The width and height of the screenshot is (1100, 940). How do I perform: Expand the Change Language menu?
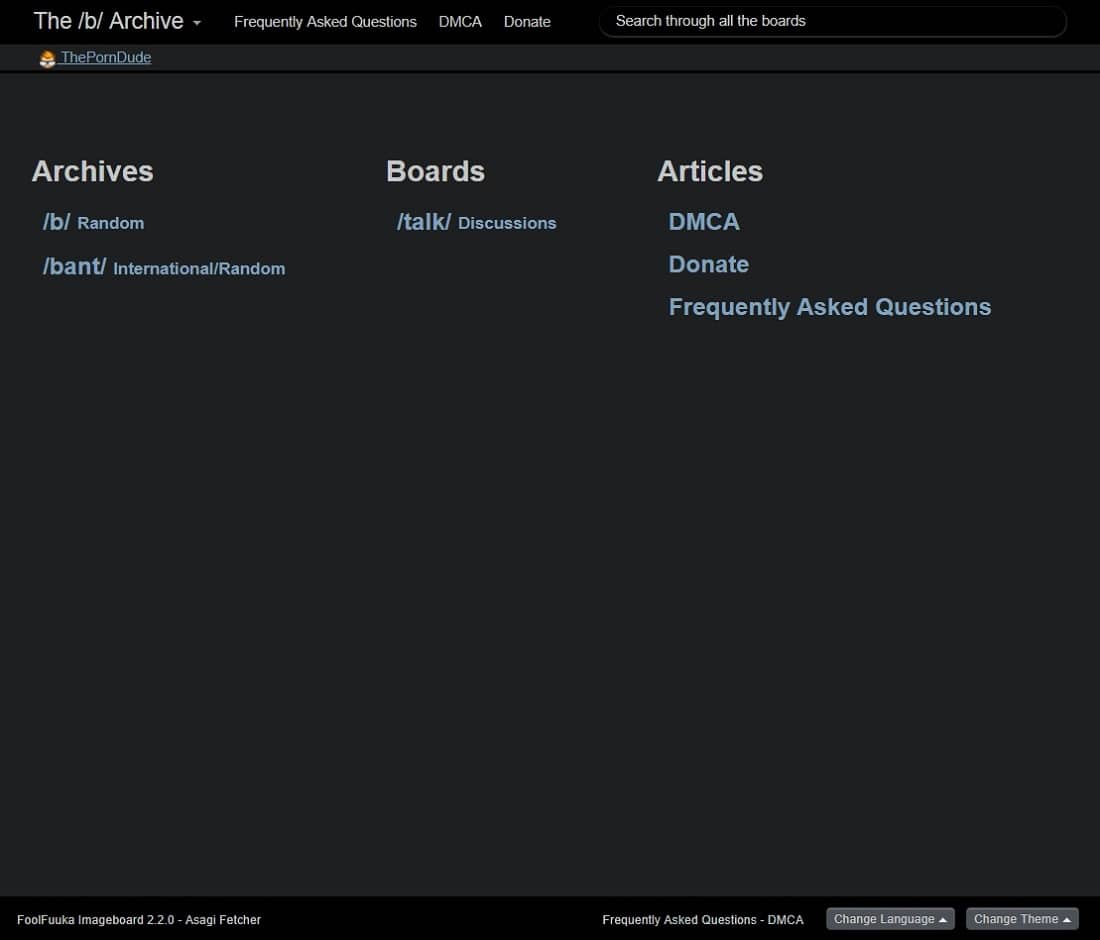click(x=889, y=919)
